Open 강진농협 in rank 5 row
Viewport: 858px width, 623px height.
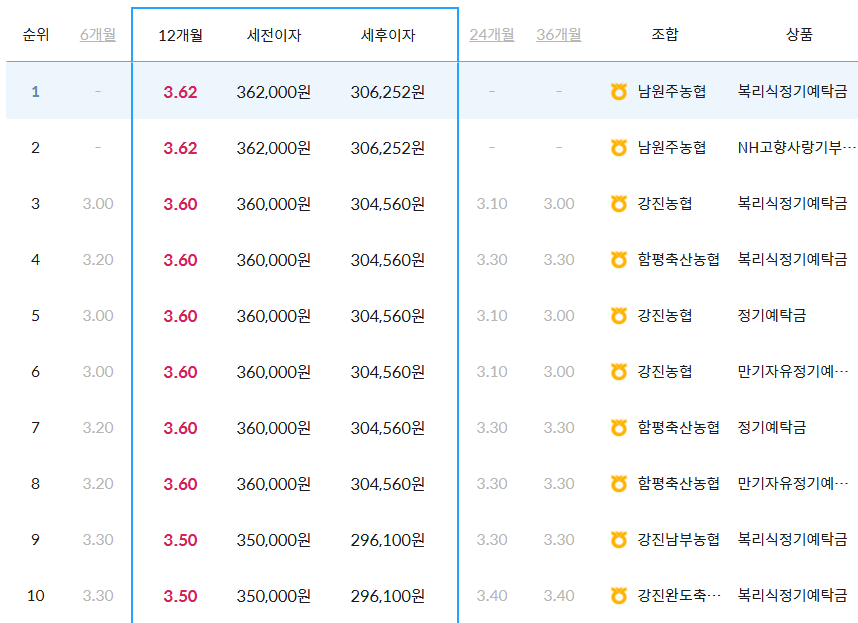coord(665,315)
